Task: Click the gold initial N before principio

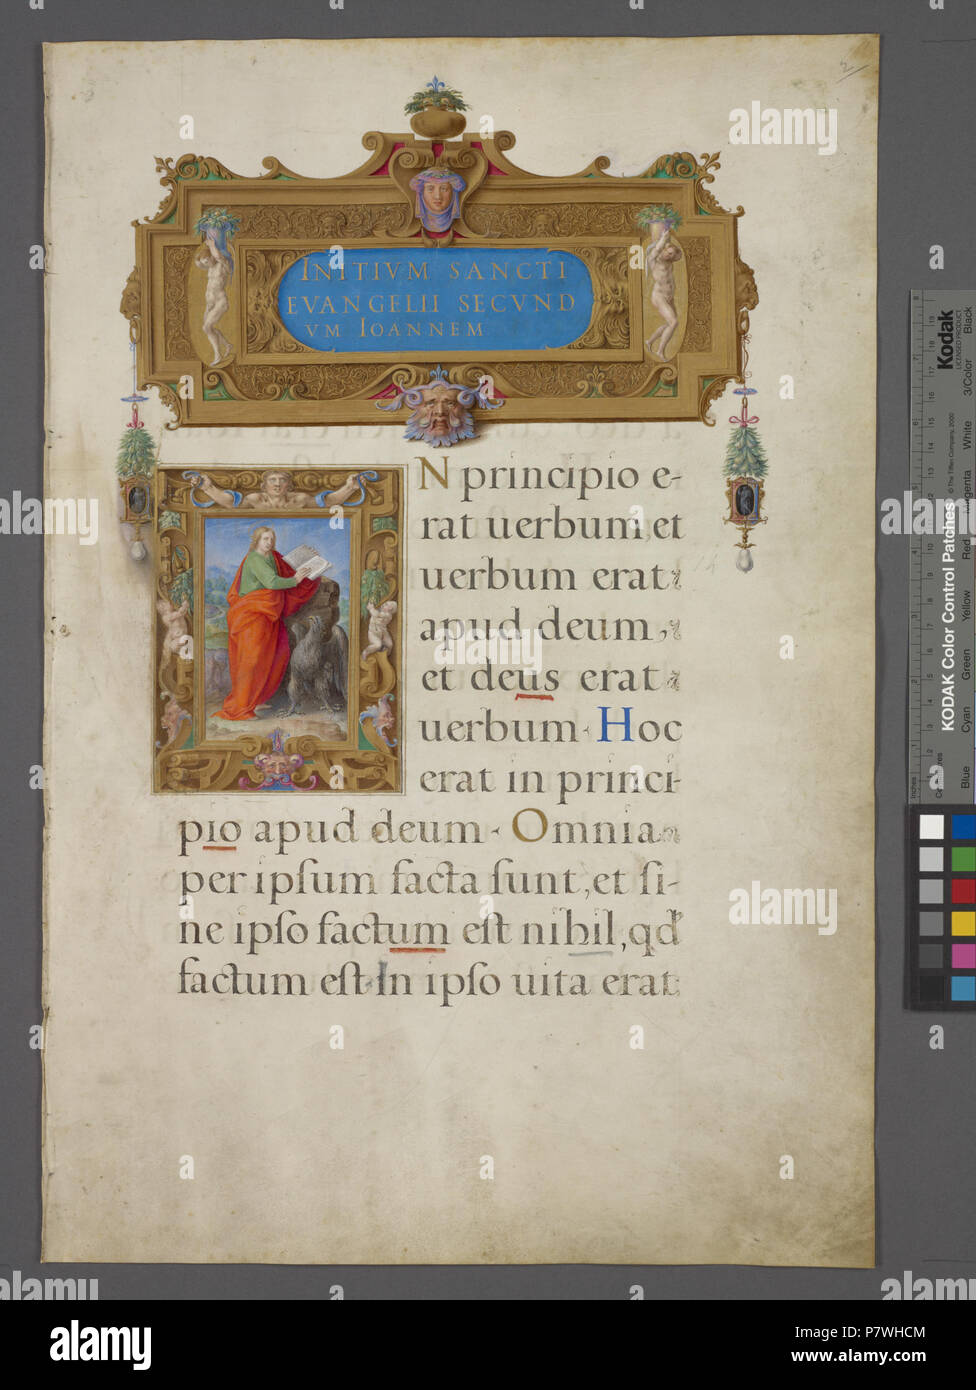Action: [434, 472]
